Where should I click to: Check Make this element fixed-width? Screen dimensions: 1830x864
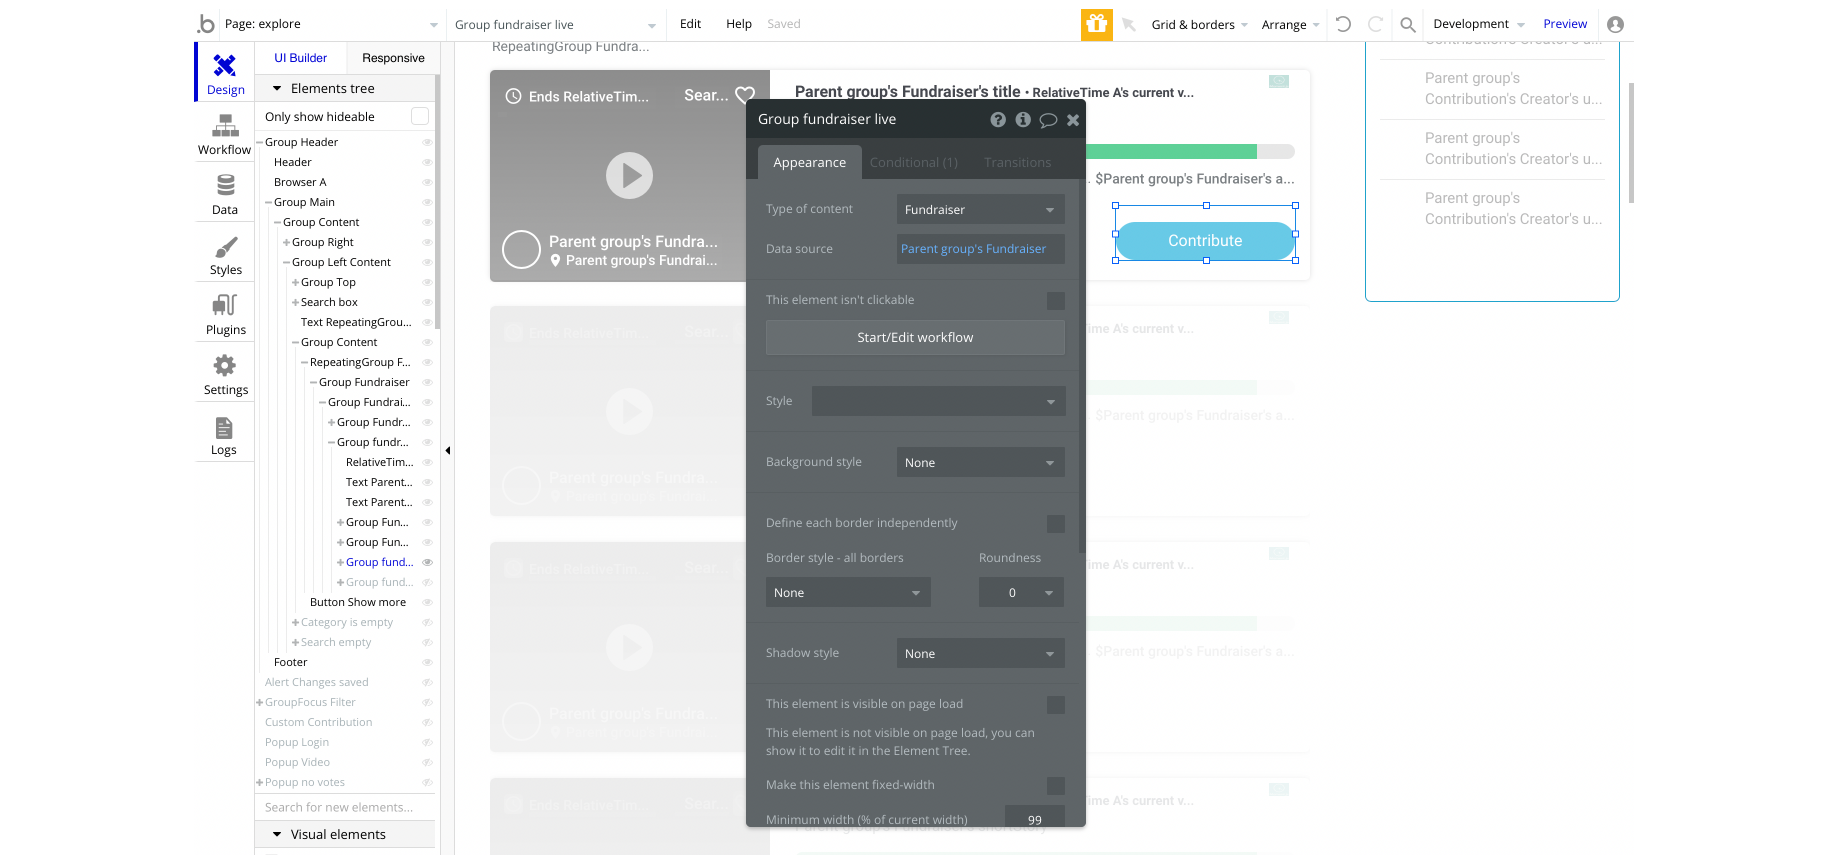point(1055,785)
